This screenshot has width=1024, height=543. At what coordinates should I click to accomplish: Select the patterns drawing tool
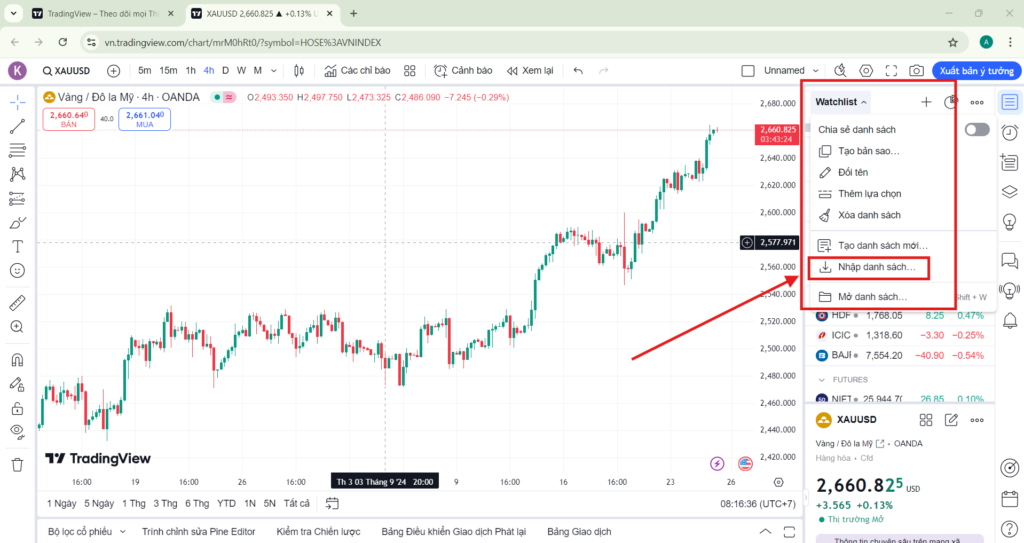coord(18,174)
